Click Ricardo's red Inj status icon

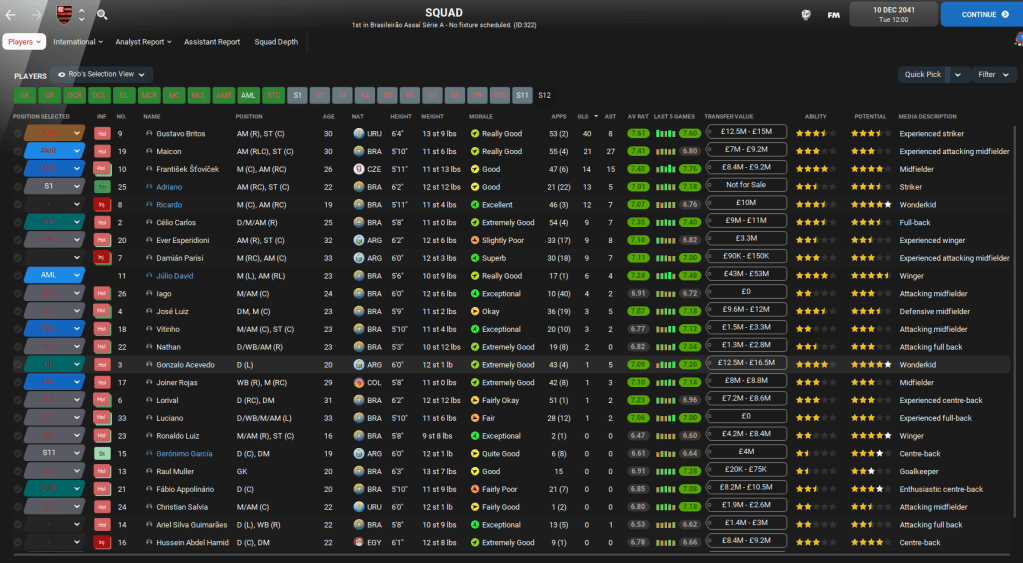click(101, 205)
